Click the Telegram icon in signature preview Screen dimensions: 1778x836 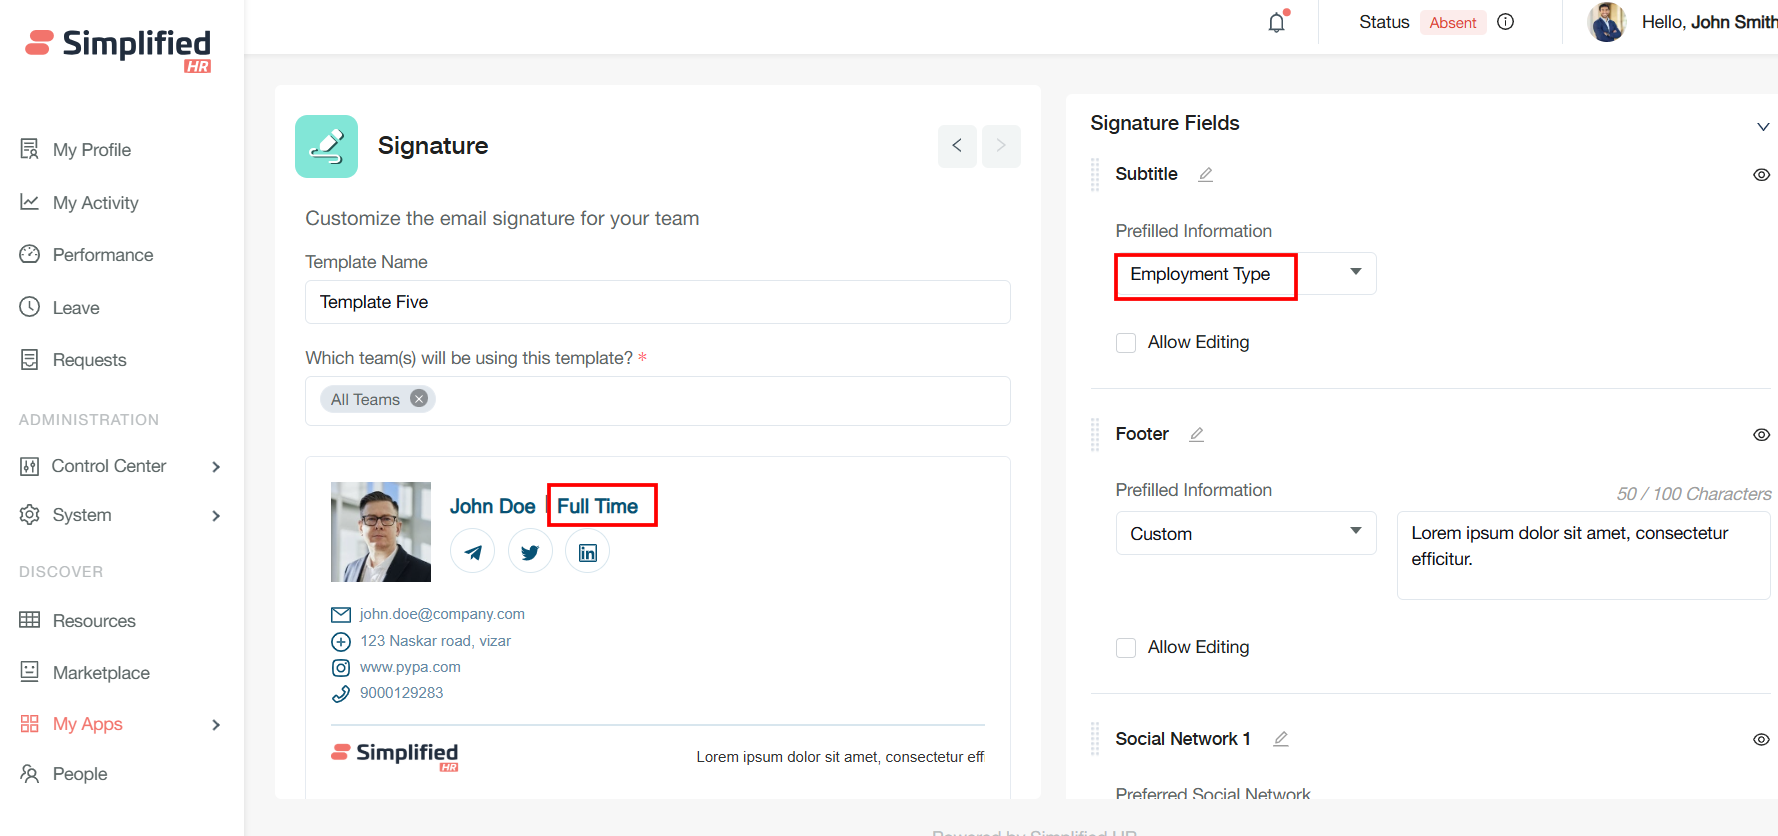[472, 552]
